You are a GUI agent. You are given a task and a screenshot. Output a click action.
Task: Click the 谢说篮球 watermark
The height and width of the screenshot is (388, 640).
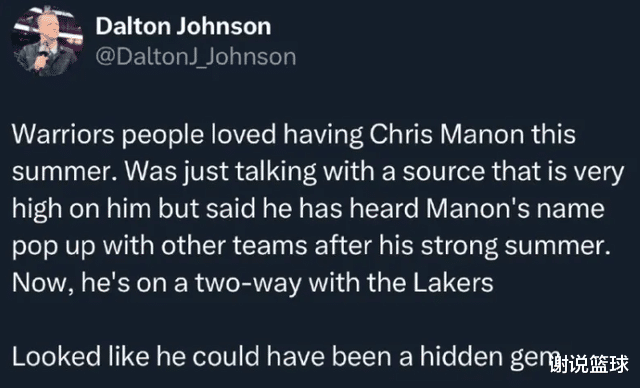tap(589, 364)
